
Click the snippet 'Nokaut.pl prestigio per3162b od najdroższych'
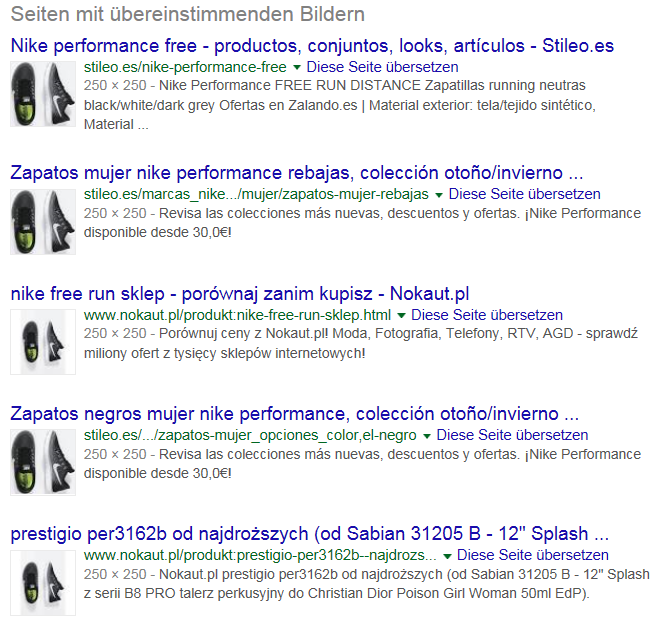click(300, 575)
